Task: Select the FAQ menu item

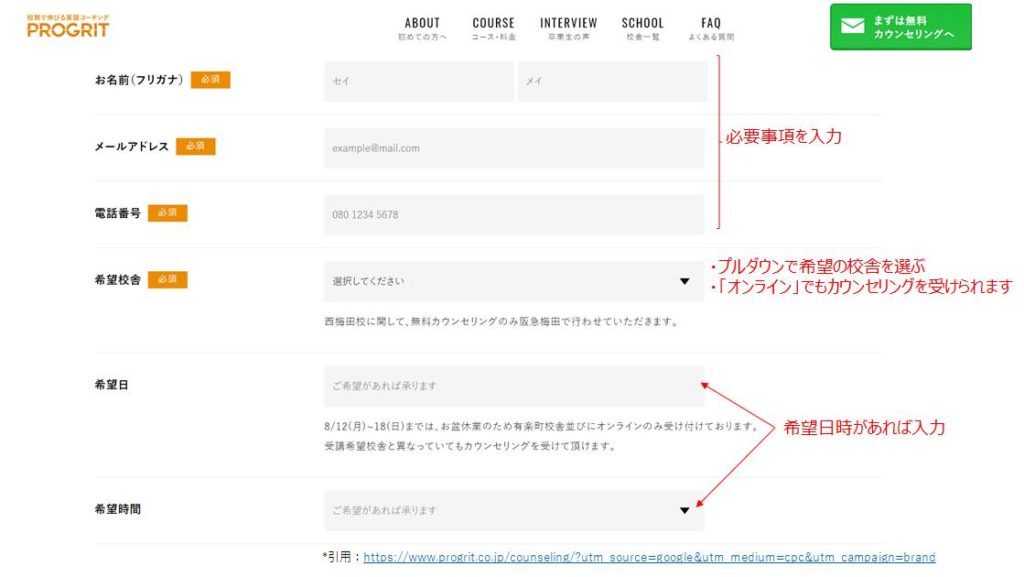Action: pyautogui.click(x=710, y=28)
